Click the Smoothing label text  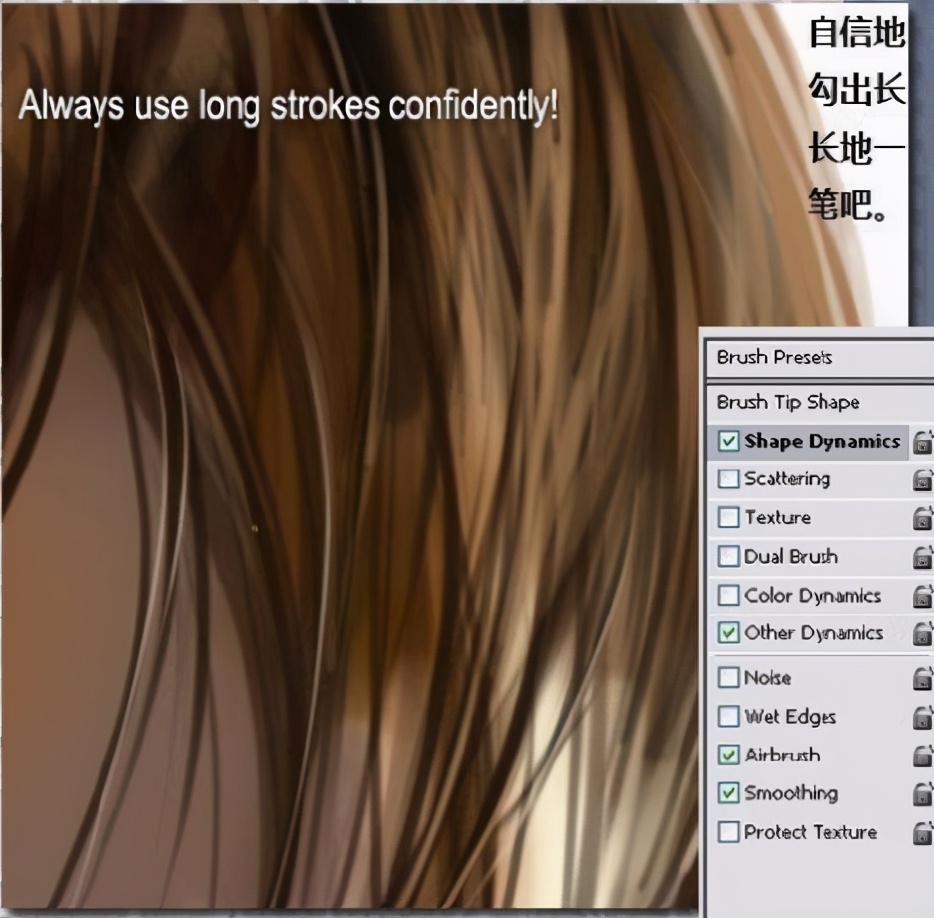pyautogui.click(x=791, y=793)
